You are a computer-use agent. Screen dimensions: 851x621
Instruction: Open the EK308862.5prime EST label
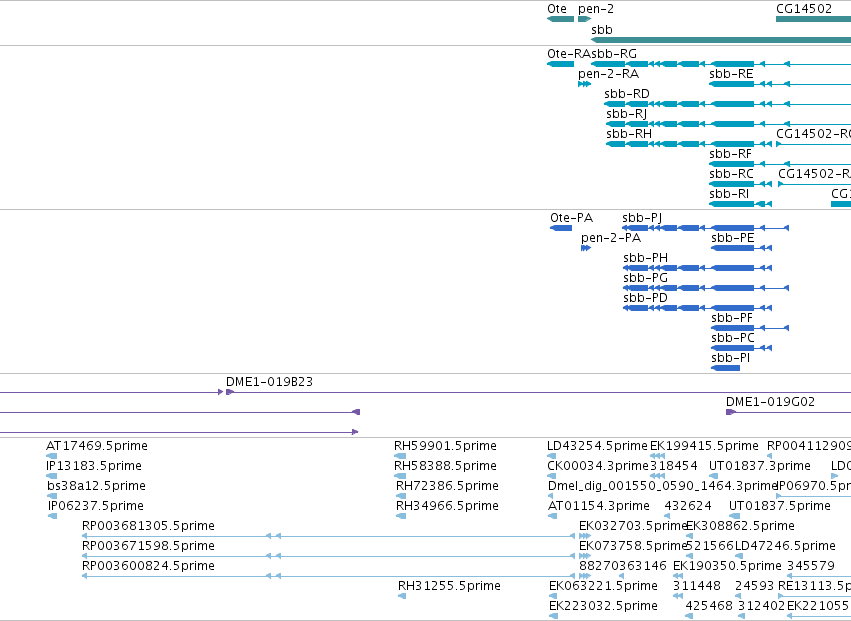pos(740,526)
